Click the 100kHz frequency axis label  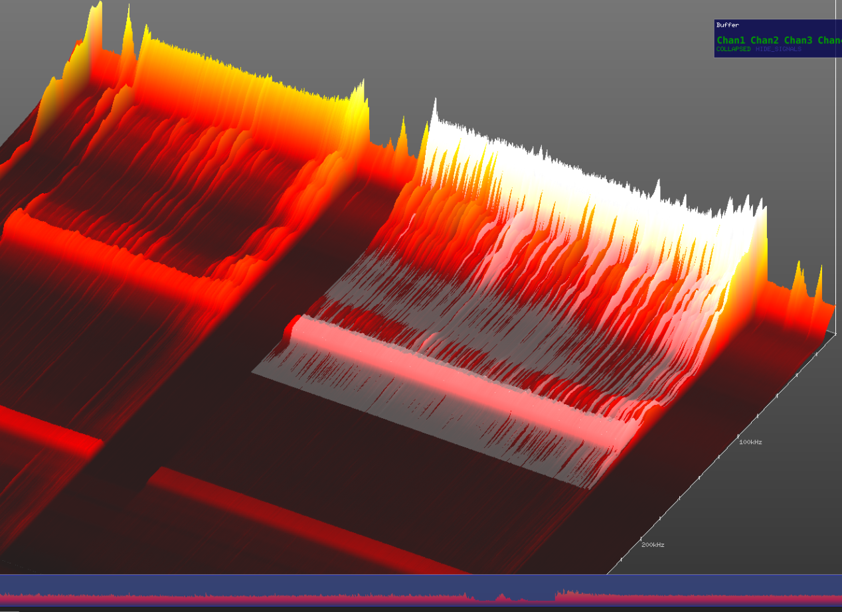pos(750,441)
